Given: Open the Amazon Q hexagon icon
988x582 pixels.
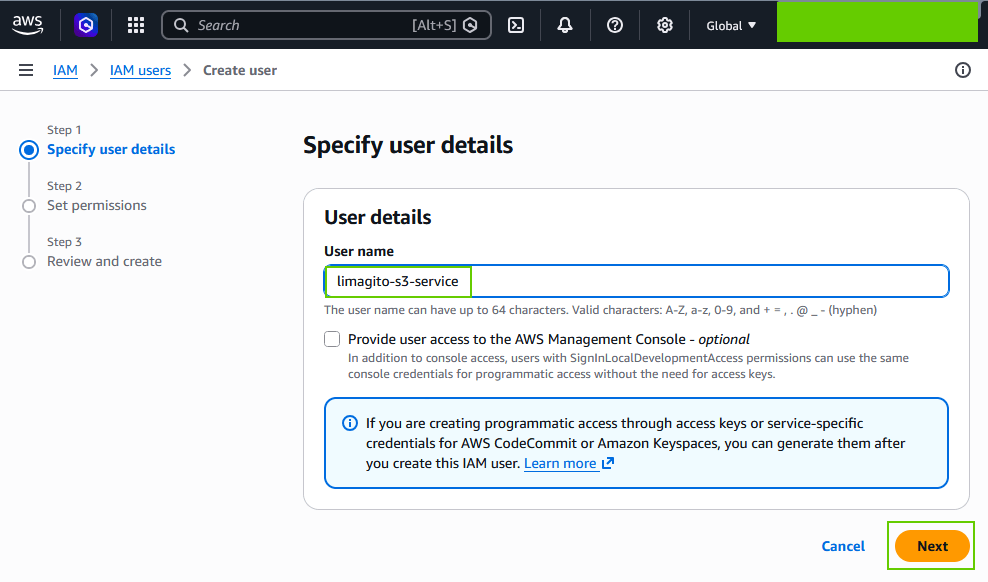Looking at the screenshot, I should click(x=86, y=25).
